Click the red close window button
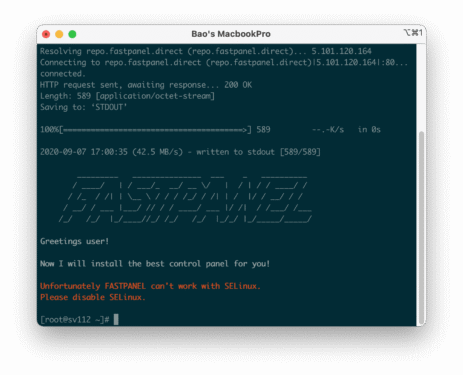Image resolution: width=463 pixels, height=375 pixels. (46, 34)
